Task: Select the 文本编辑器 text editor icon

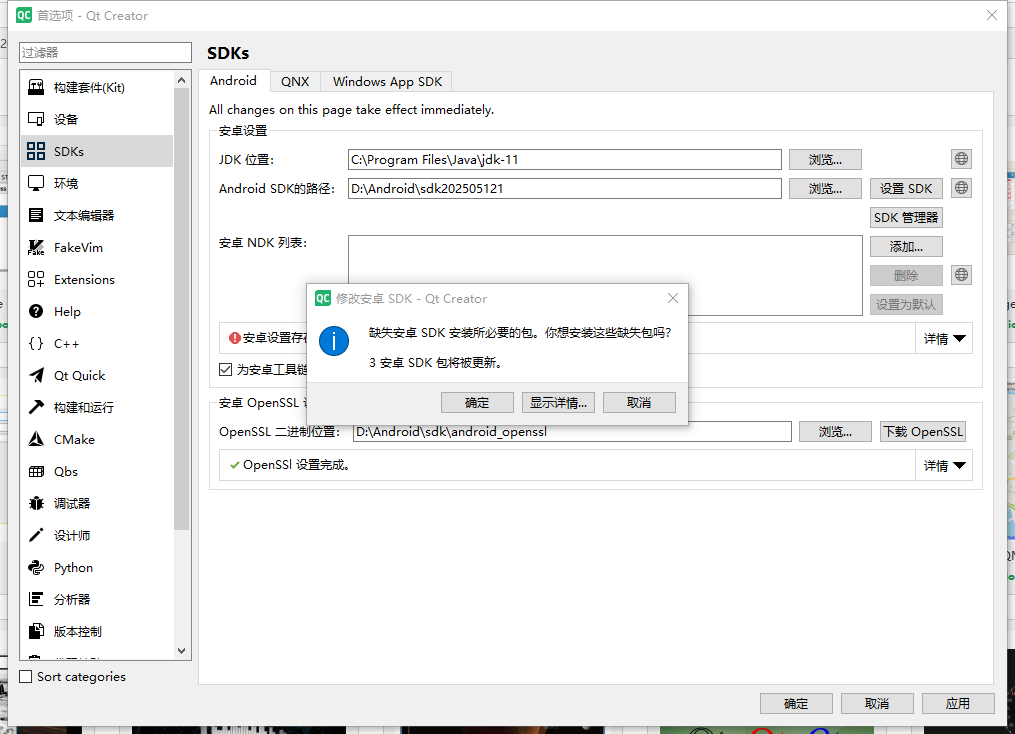Action: pyautogui.click(x=36, y=216)
